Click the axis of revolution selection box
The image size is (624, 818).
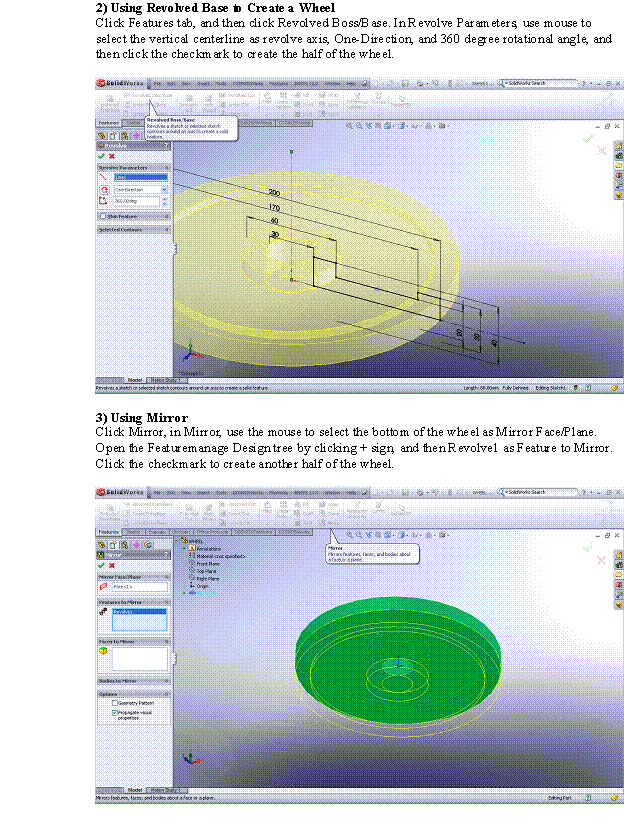pyautogui.click(x=141, y=177)
